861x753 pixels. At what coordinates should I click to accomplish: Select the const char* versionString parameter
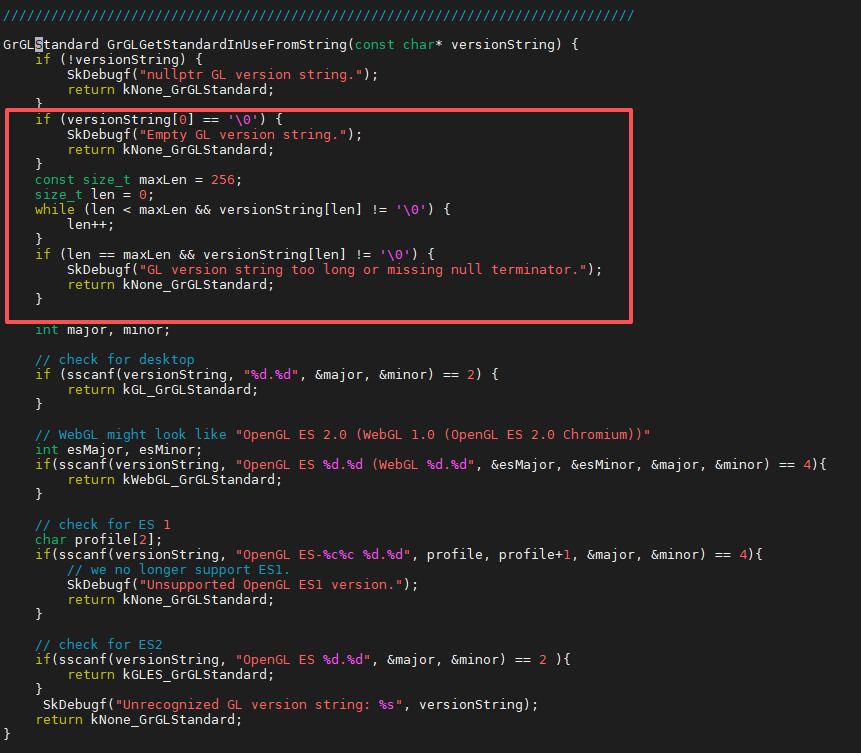pyautogui.click(x=455, y=44)
